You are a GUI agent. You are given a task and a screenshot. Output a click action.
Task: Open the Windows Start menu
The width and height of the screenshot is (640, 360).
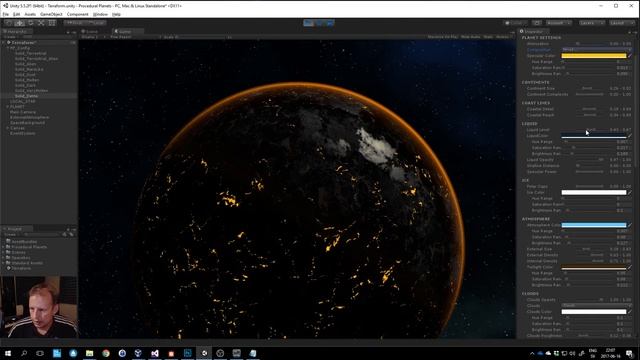click(x=7, y=353)
